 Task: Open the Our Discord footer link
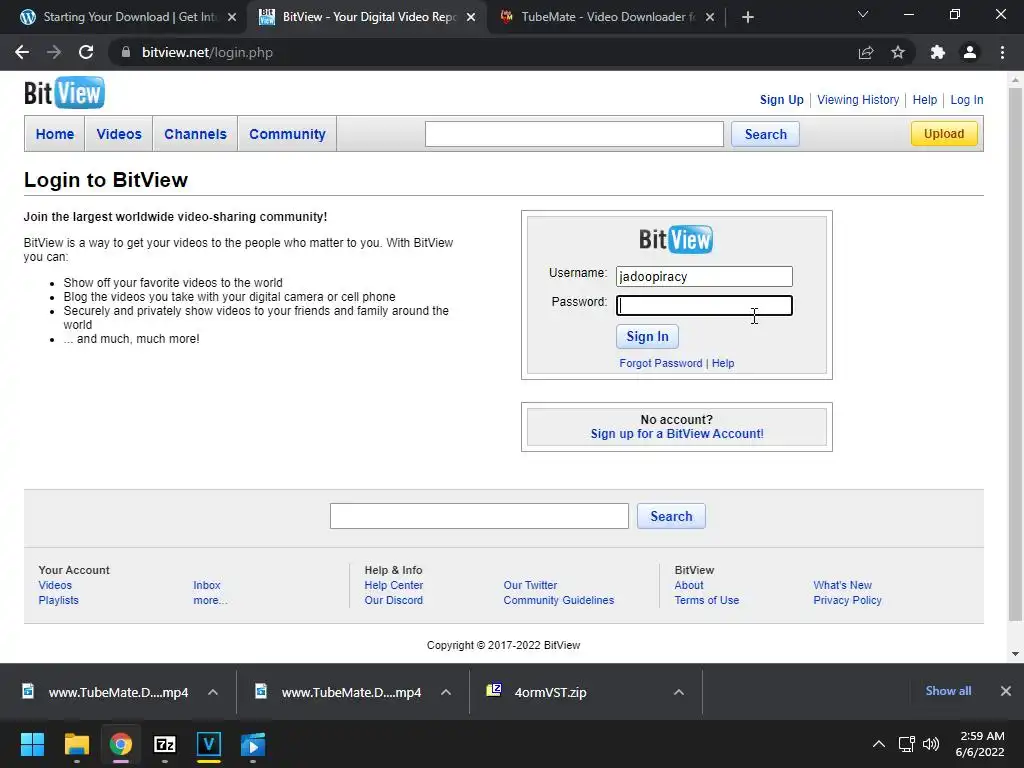(394, 600)
